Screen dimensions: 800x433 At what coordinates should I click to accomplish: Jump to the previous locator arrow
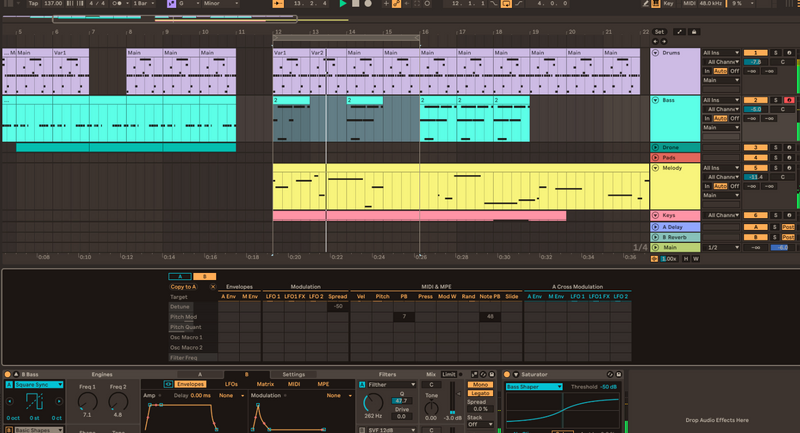point(656,41)
